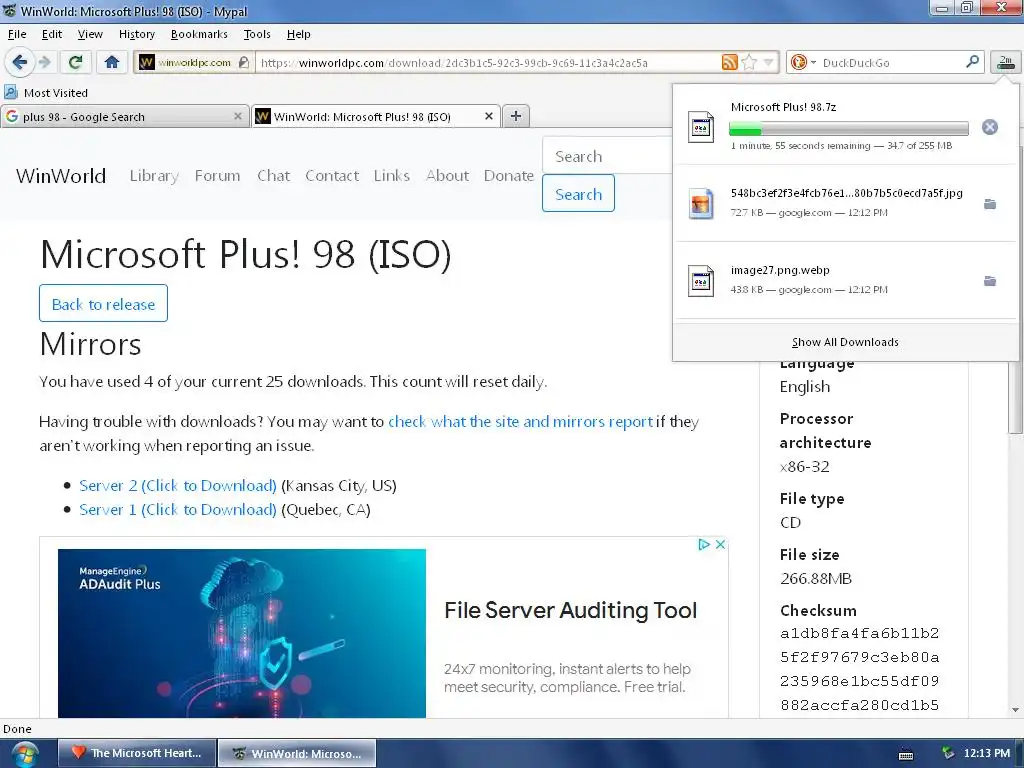The image size is (1024, 768).
Task: Switch to The Microsoft Heart... taskbar window
Action: click(137, 753)
